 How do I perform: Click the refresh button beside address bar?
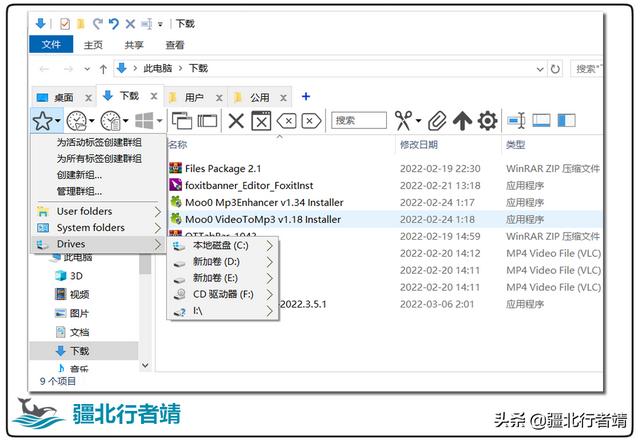pyautogui.click(x=555, y=69)
